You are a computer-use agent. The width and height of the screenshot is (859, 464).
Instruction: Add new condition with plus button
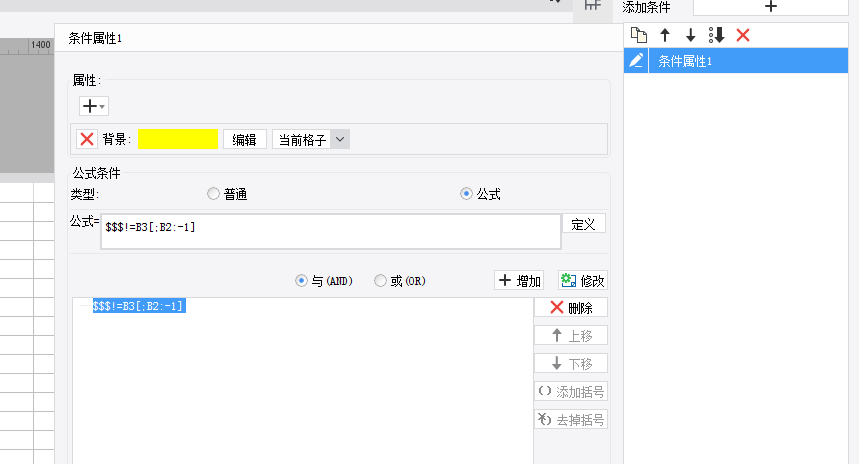pos(771,7)
